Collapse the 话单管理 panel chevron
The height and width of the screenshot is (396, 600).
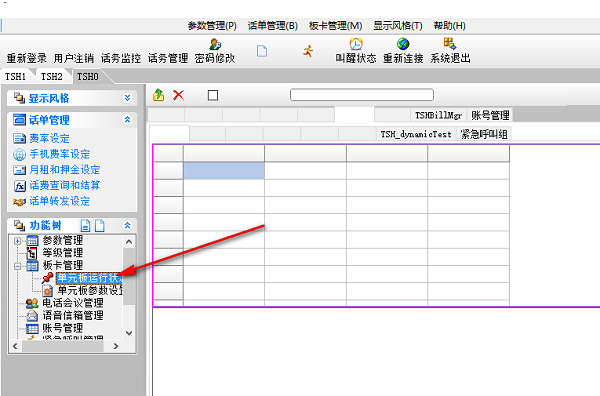coord(127,120)
